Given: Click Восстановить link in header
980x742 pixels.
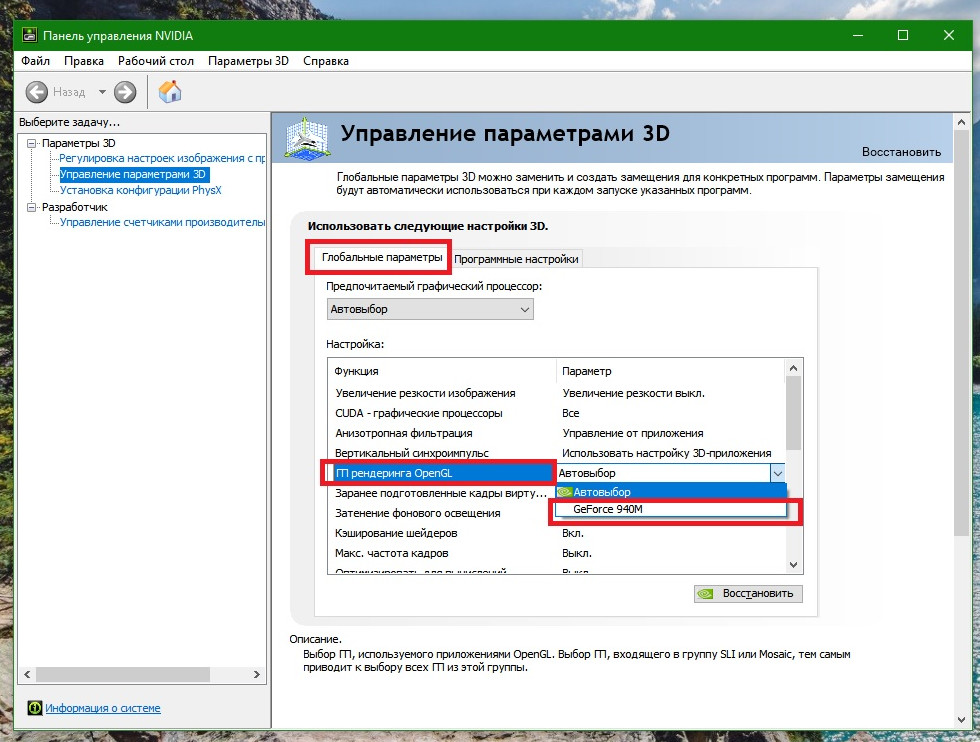Looking at the screenshot, I should [x=901, y=152].
